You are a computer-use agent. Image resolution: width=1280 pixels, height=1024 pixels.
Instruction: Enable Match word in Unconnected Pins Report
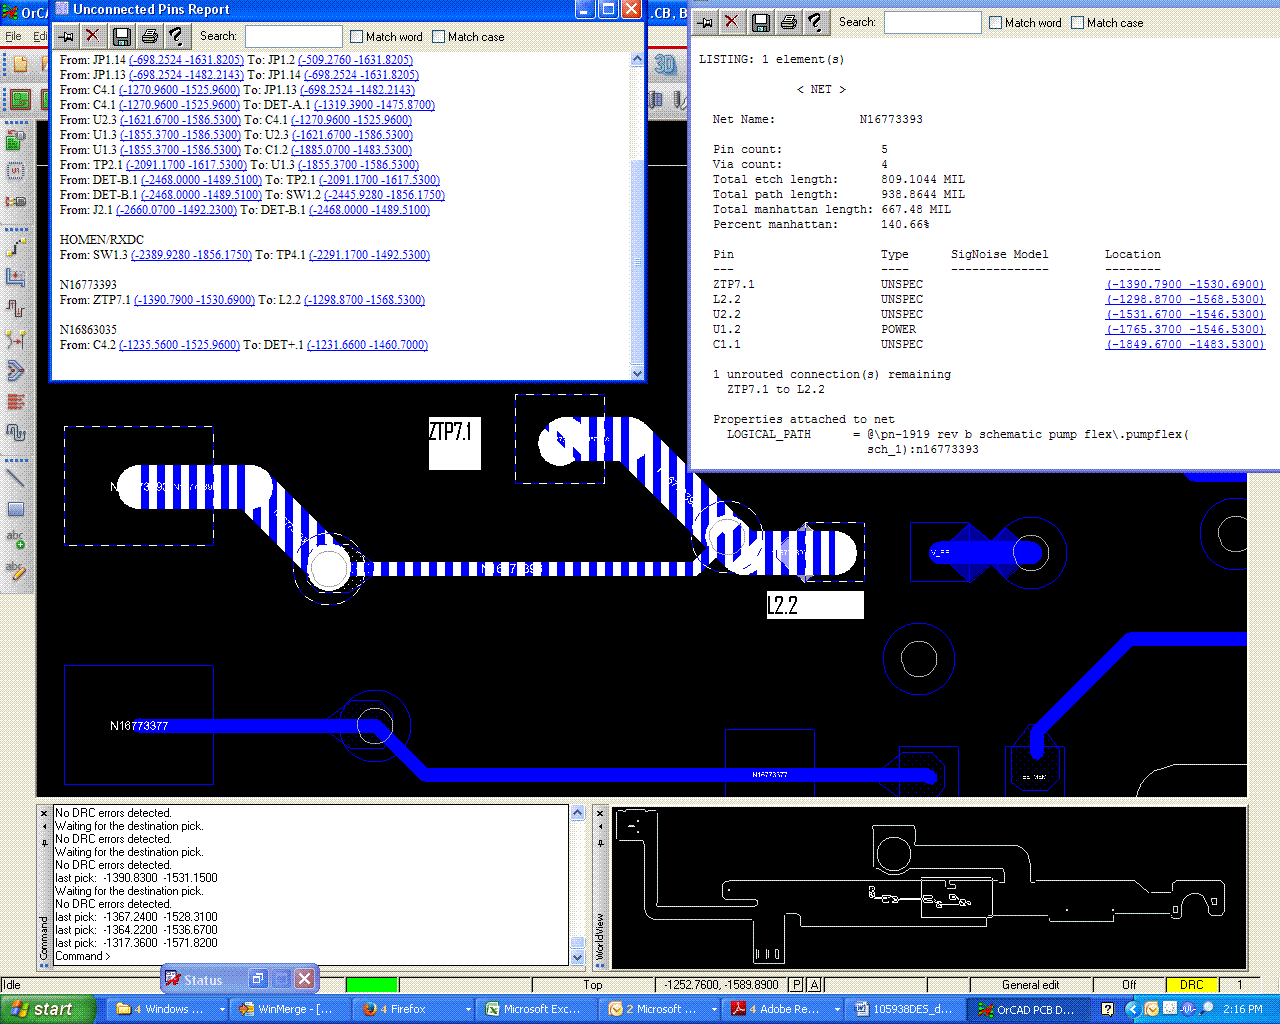356,37
